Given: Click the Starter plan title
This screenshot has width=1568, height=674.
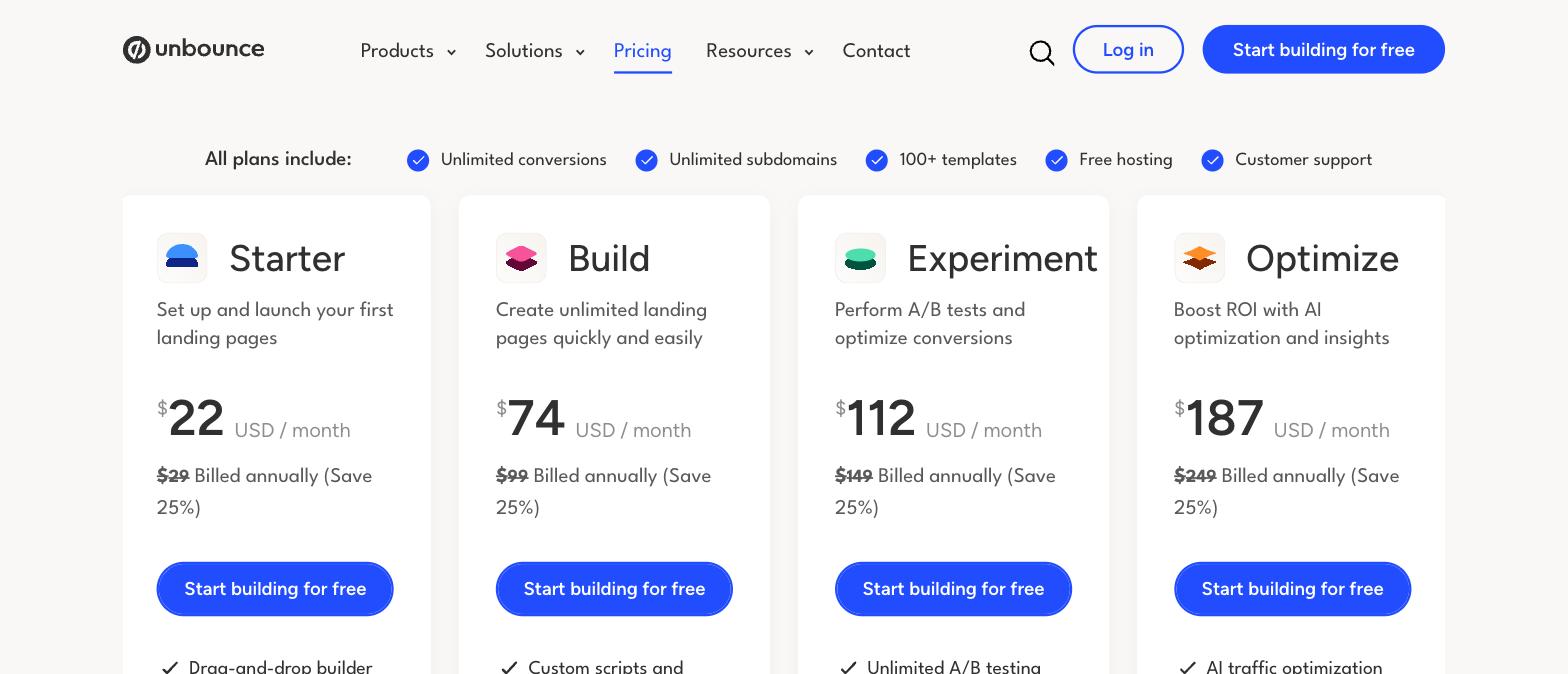Looking at the screenshot, I should pyautogui.click(x=287, y=258).
